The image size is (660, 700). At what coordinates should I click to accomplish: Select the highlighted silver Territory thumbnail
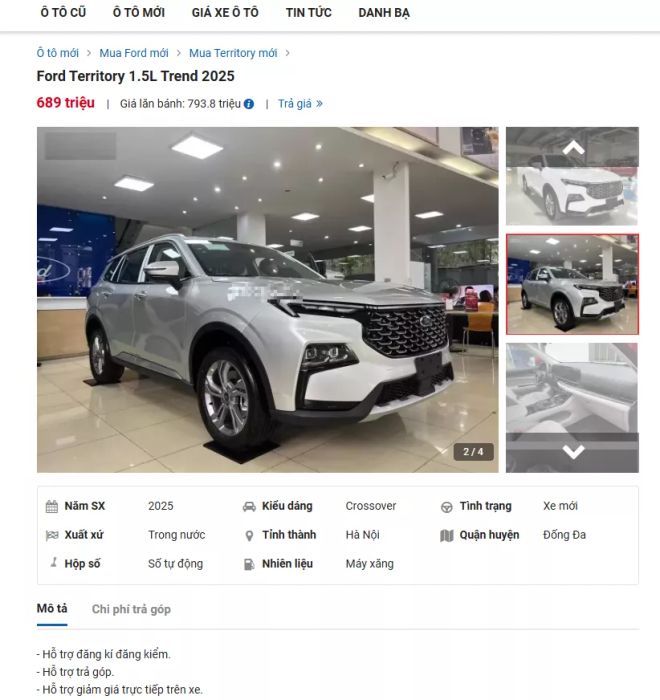click(572, 284)
